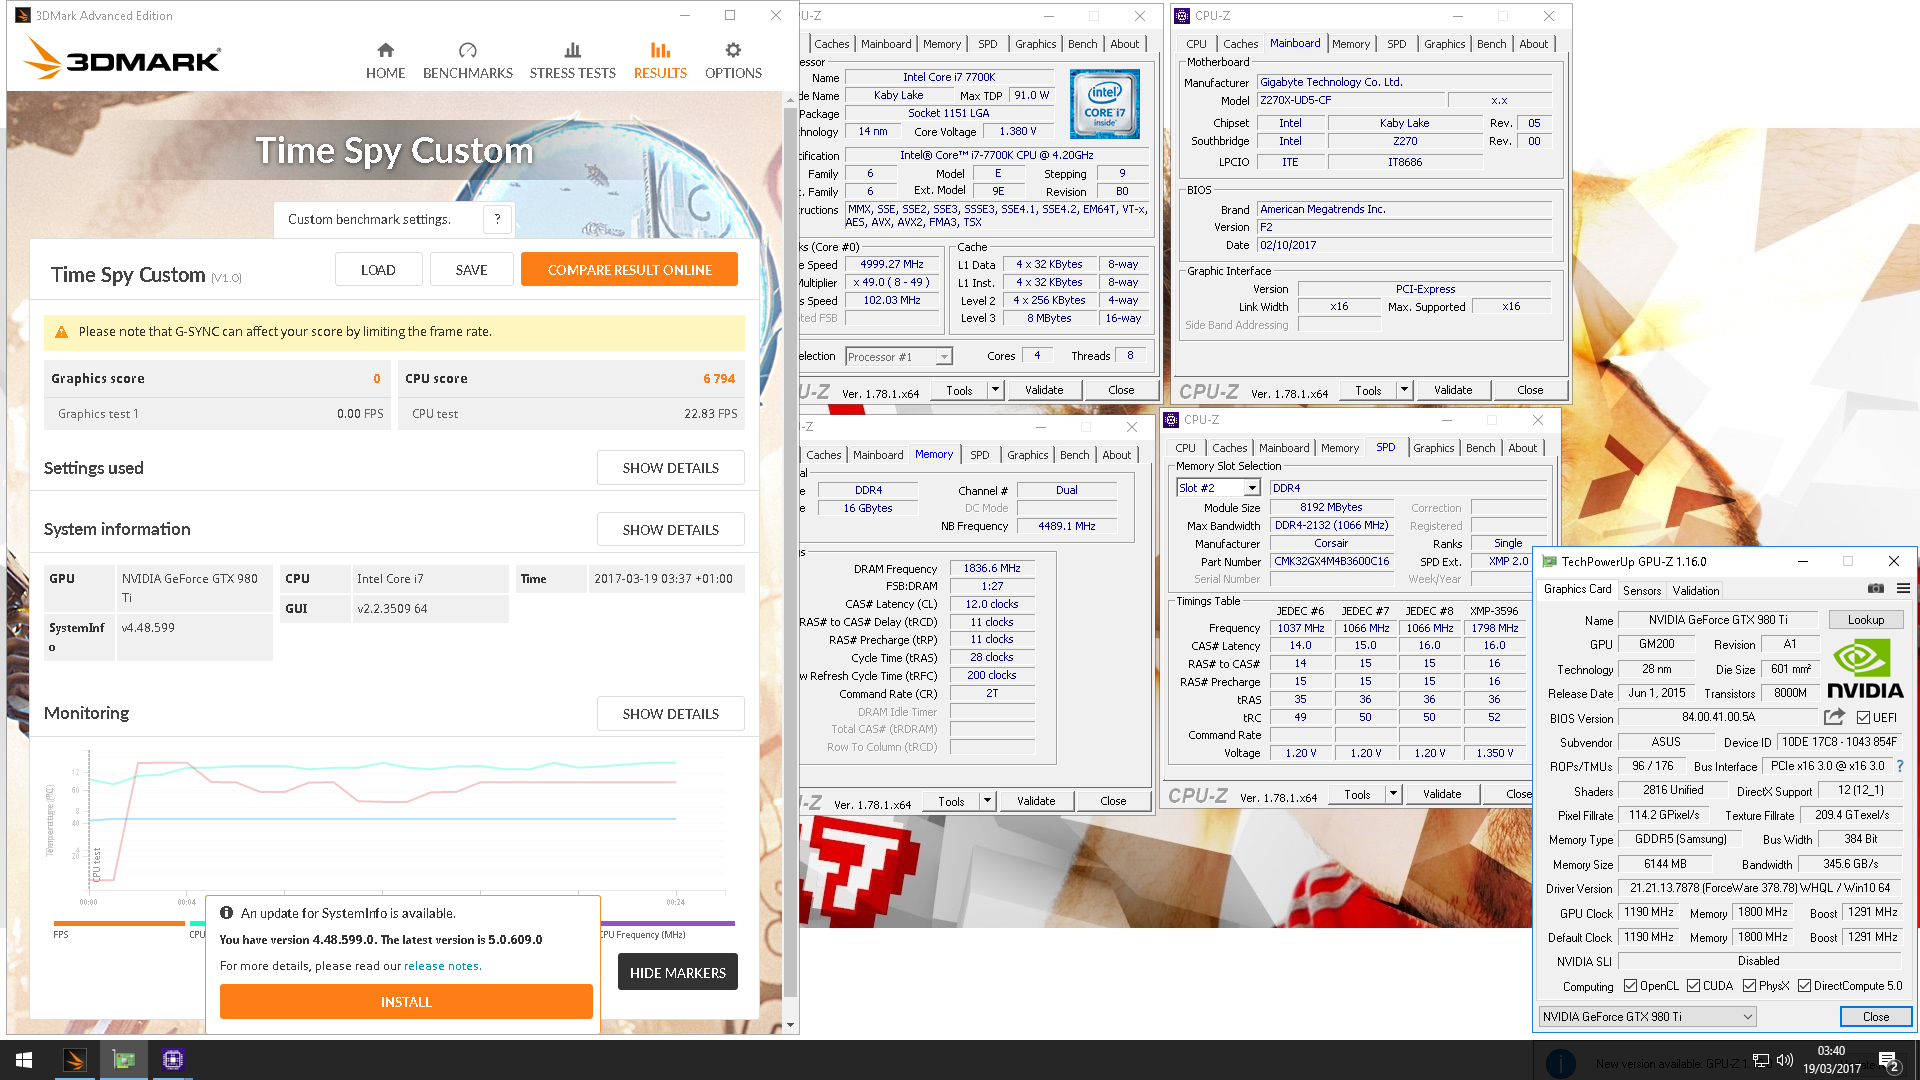Click the 3DMark scrollbar down arrow
Screen dimensions: 1920x1080
click(790, 1025)
